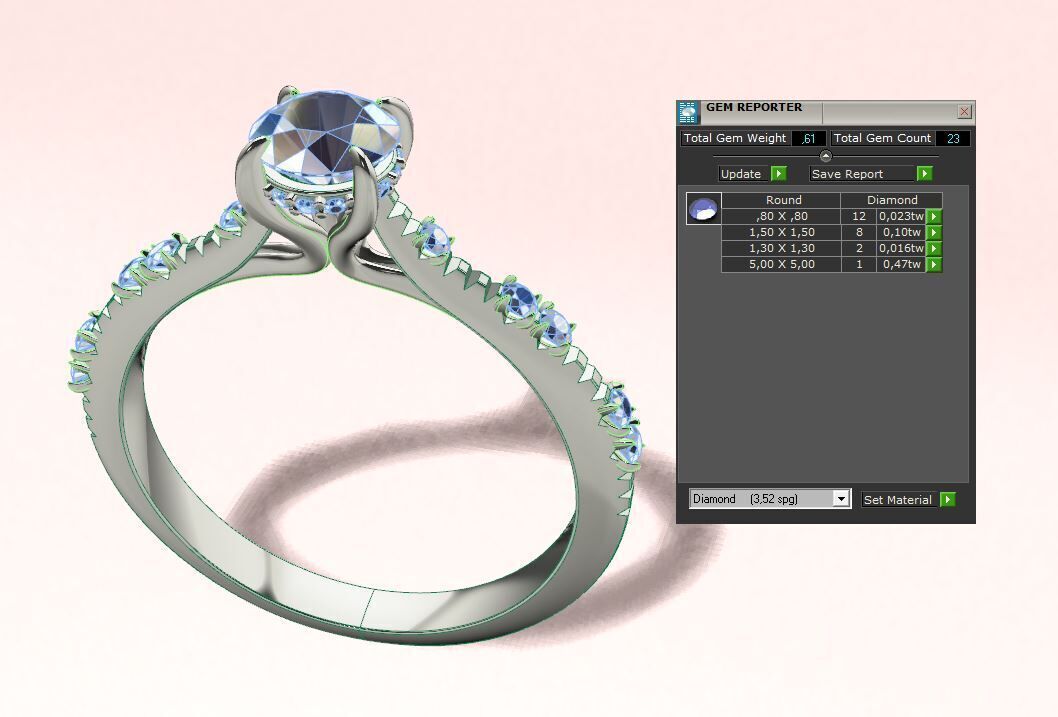
Task: Click the 0,023tw weight cell
Action: 901,217
